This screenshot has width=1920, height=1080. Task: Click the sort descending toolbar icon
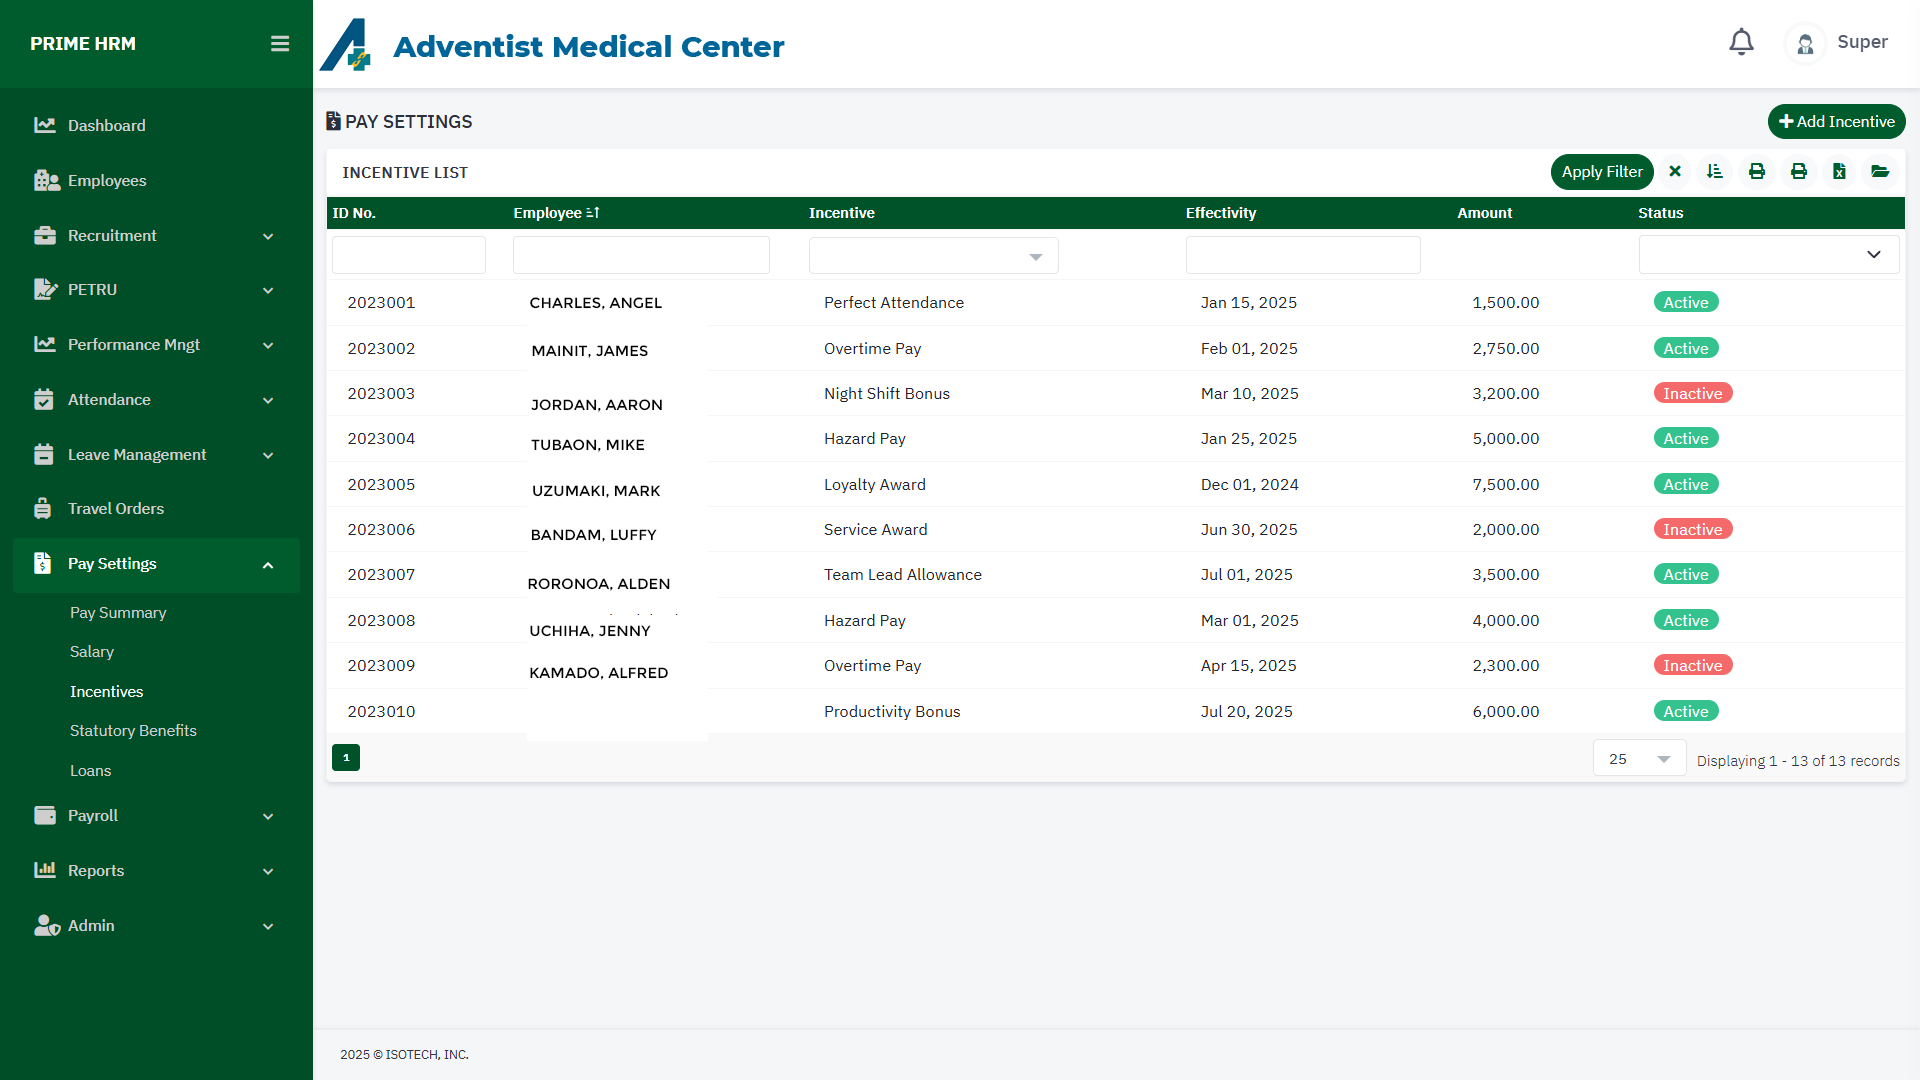click(x=1715, y=172)
